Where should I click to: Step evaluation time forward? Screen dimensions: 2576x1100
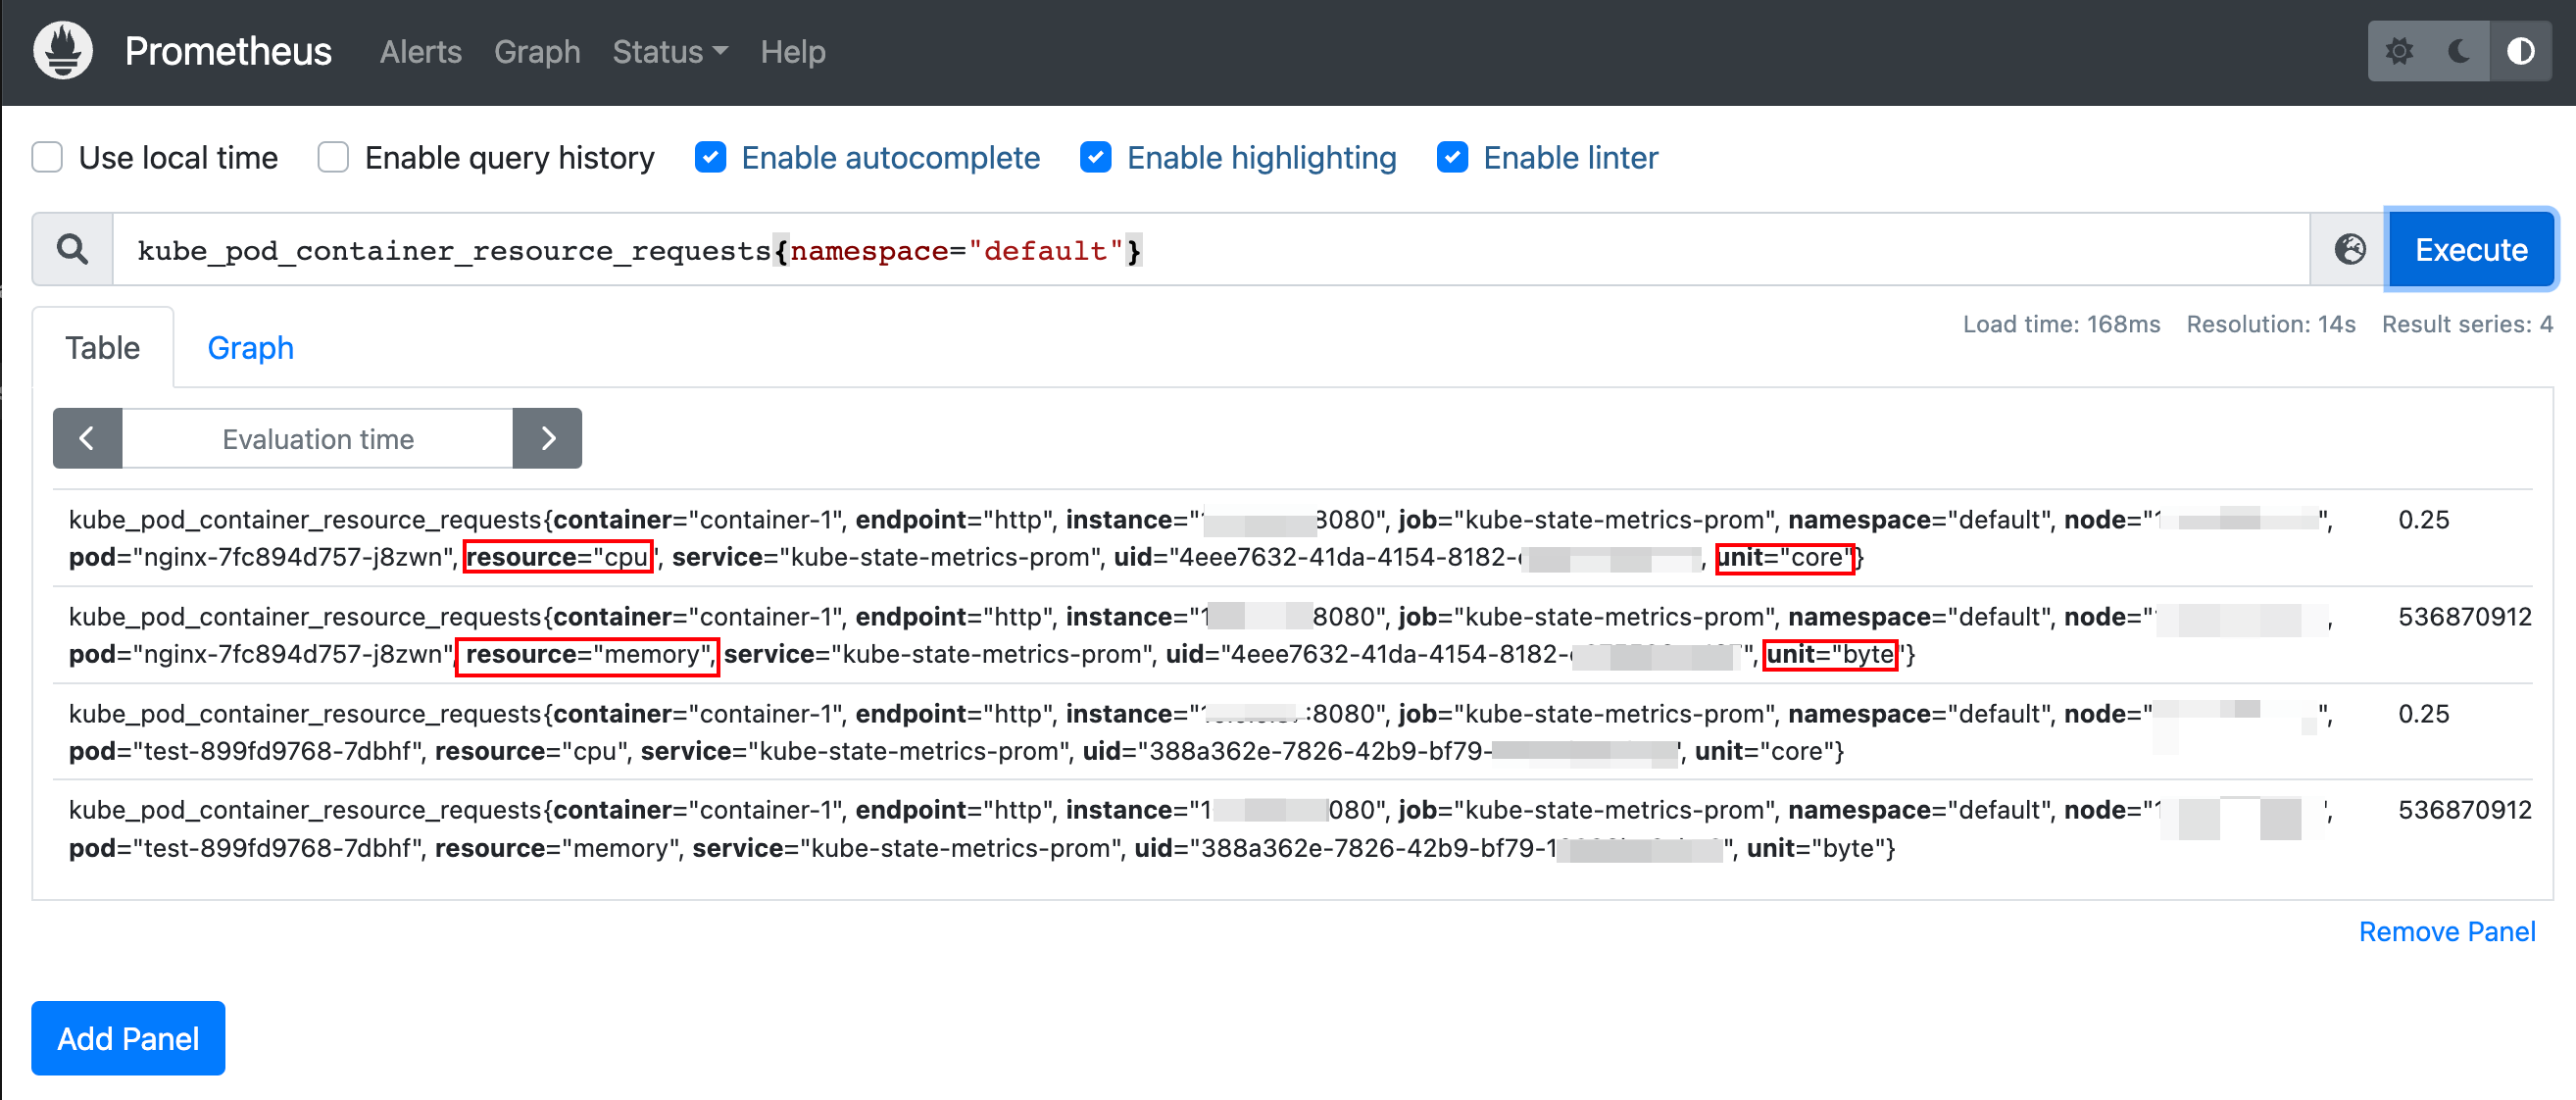tap(547, 438)
